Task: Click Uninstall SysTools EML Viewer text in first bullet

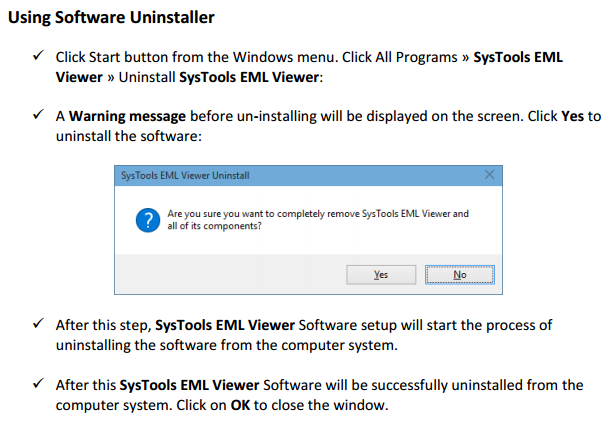Action: tap(221, 77)
